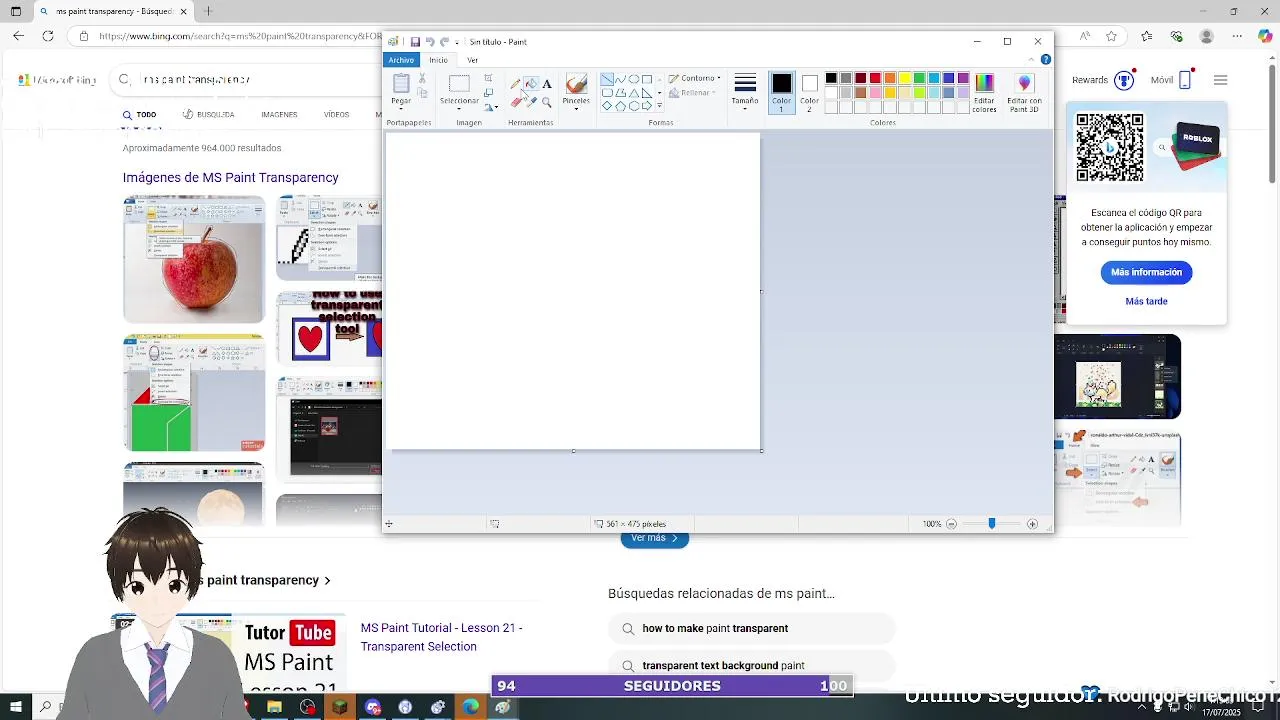Select the Oval shape in Formas

pyautogui.click(x=633, y=79)
